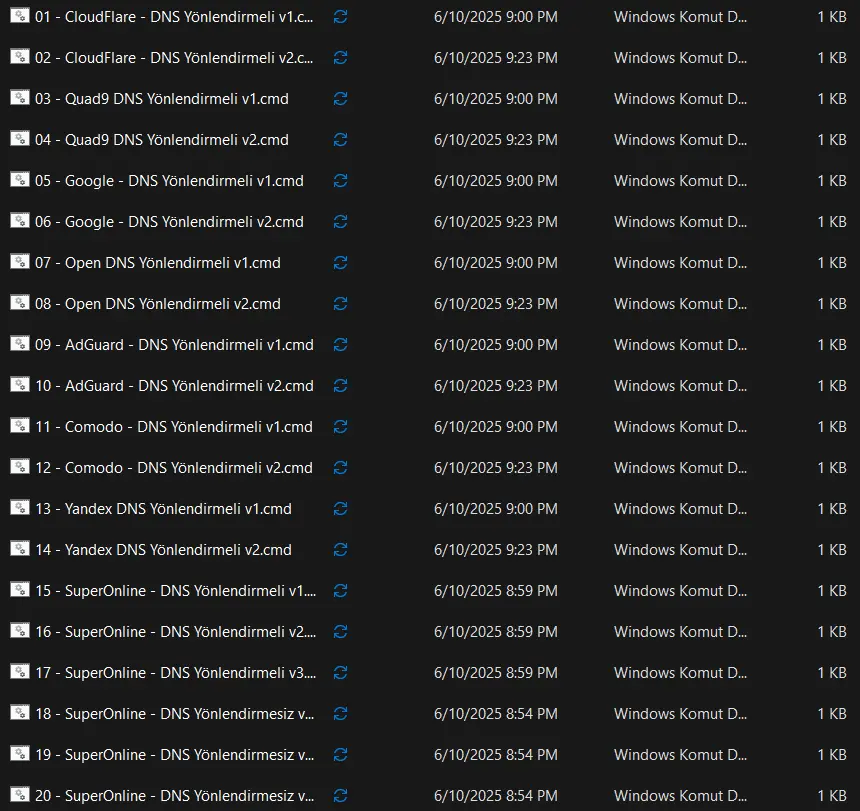Select file 16 - SuperOnline - DNS Yönlendirmeli v2

point(176,632)
